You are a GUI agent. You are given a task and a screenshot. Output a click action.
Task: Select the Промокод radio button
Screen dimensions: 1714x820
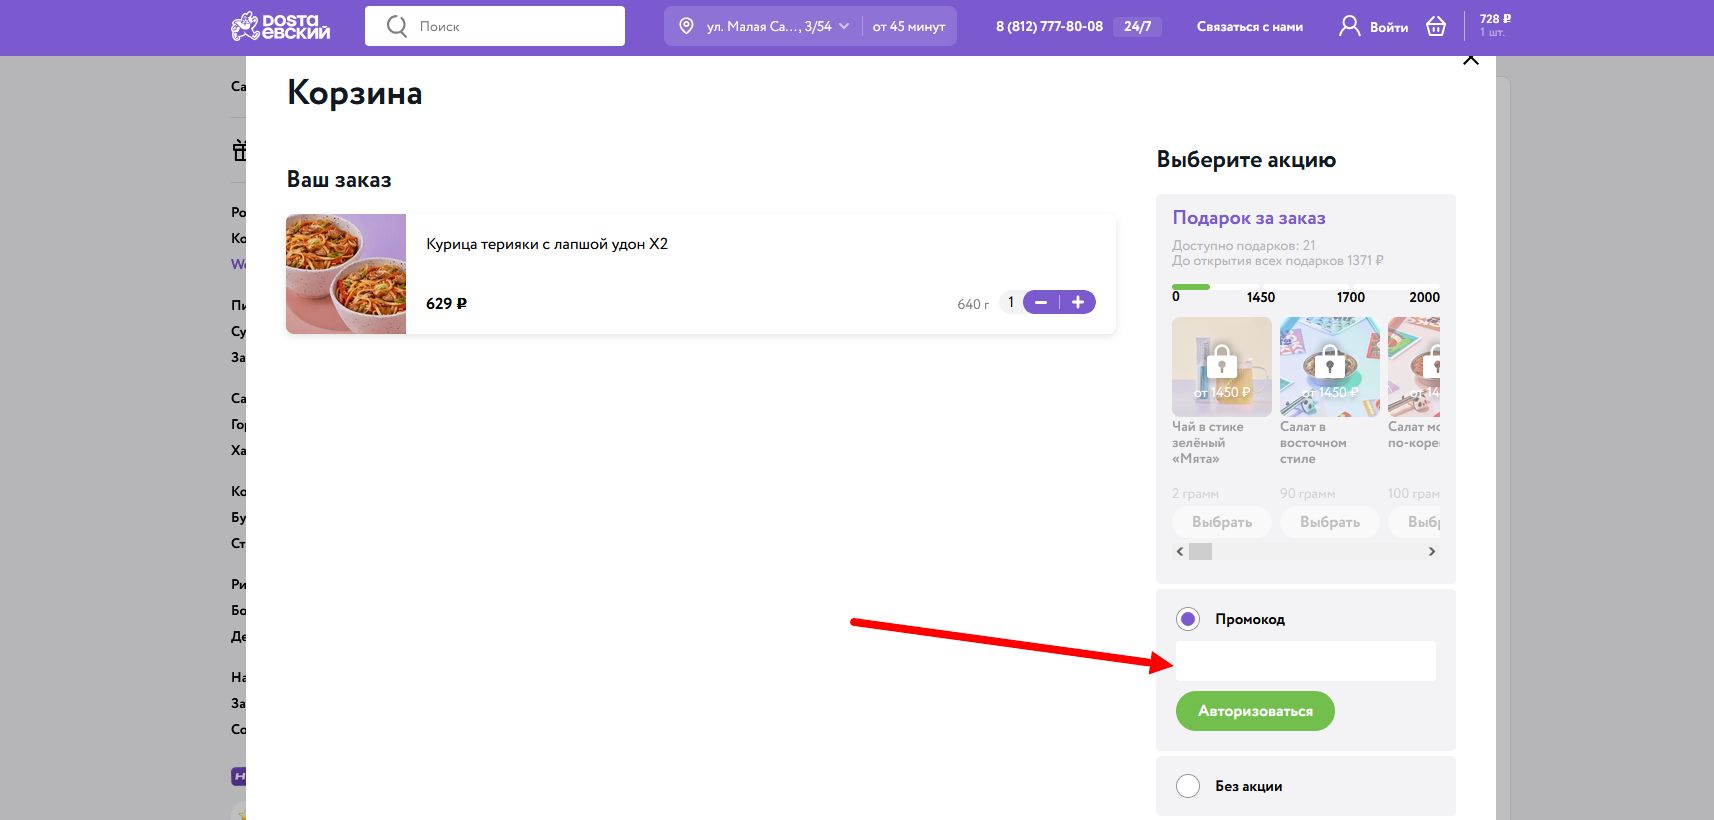[1188, 619]
